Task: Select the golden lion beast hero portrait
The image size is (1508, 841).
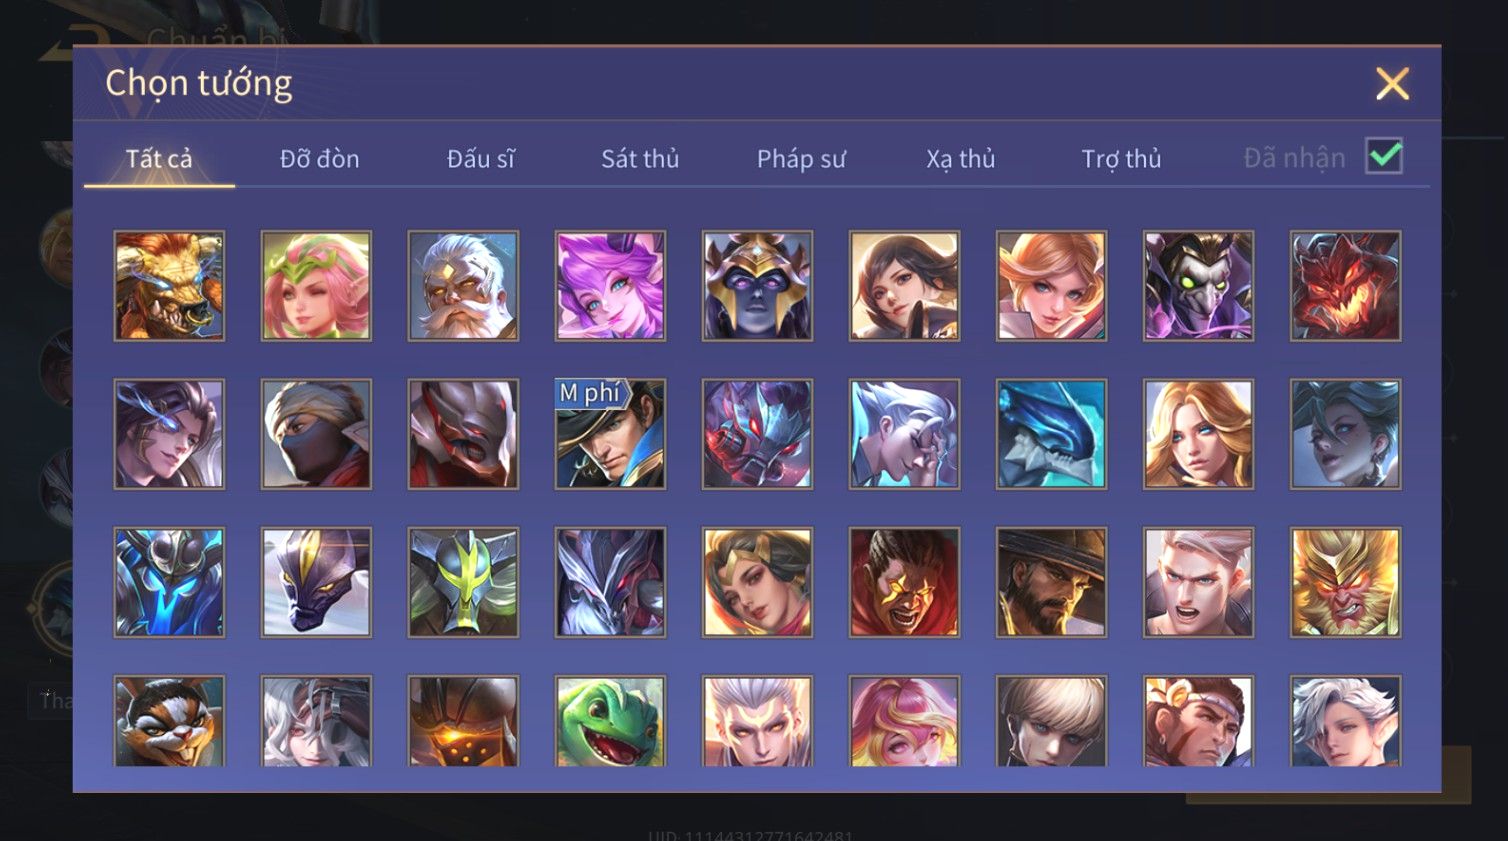Action: (x=169, y=286)
